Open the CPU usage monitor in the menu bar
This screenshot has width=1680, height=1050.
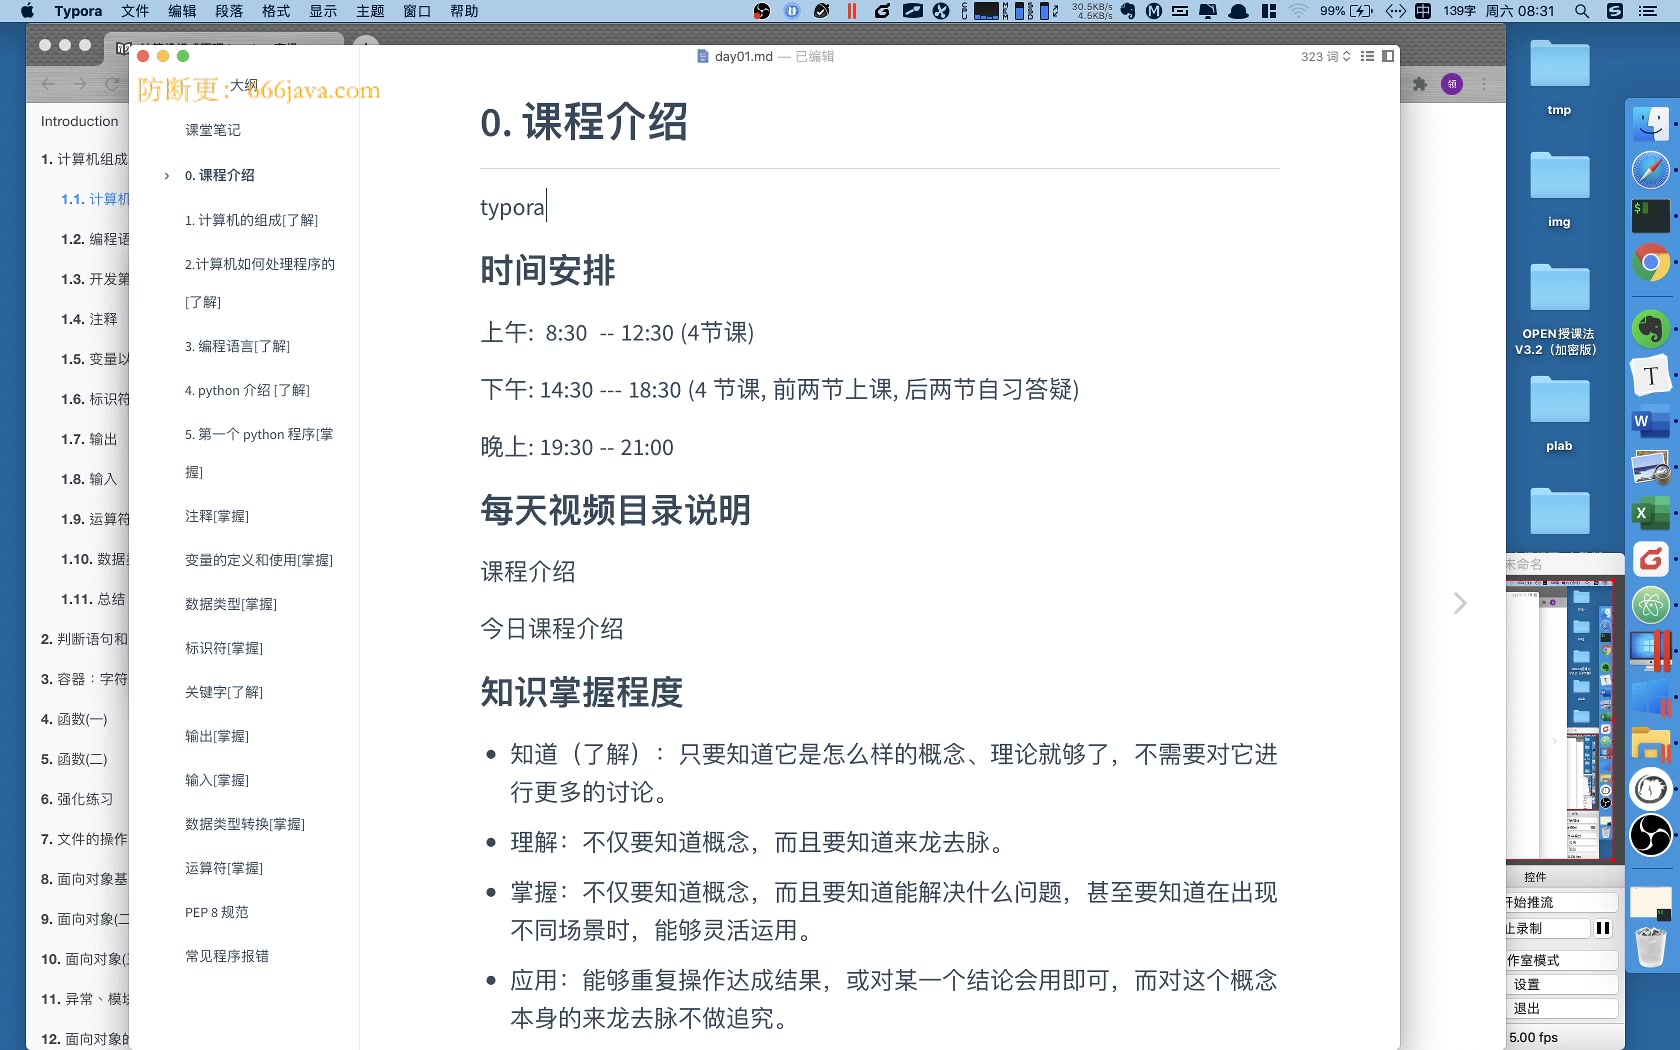985,11
